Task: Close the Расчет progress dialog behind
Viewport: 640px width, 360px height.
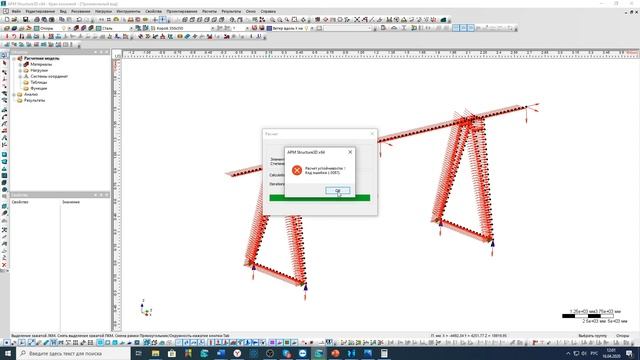Action: [x=372, y=133]
